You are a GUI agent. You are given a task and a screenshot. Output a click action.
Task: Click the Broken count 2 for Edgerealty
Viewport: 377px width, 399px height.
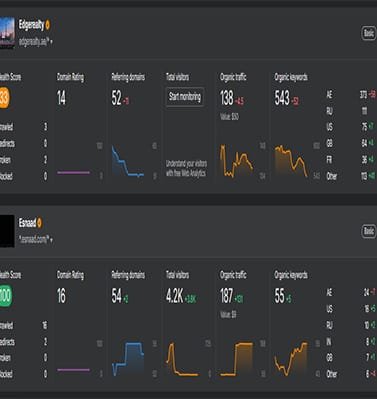pyautogui.click(x=46, y=160)
